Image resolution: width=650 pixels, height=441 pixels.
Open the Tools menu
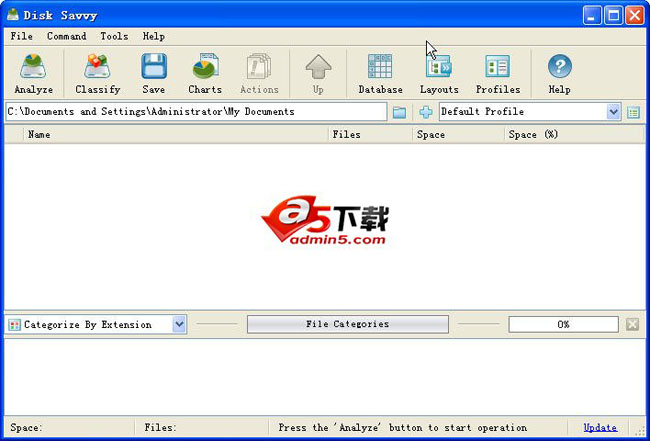(114, 36)
